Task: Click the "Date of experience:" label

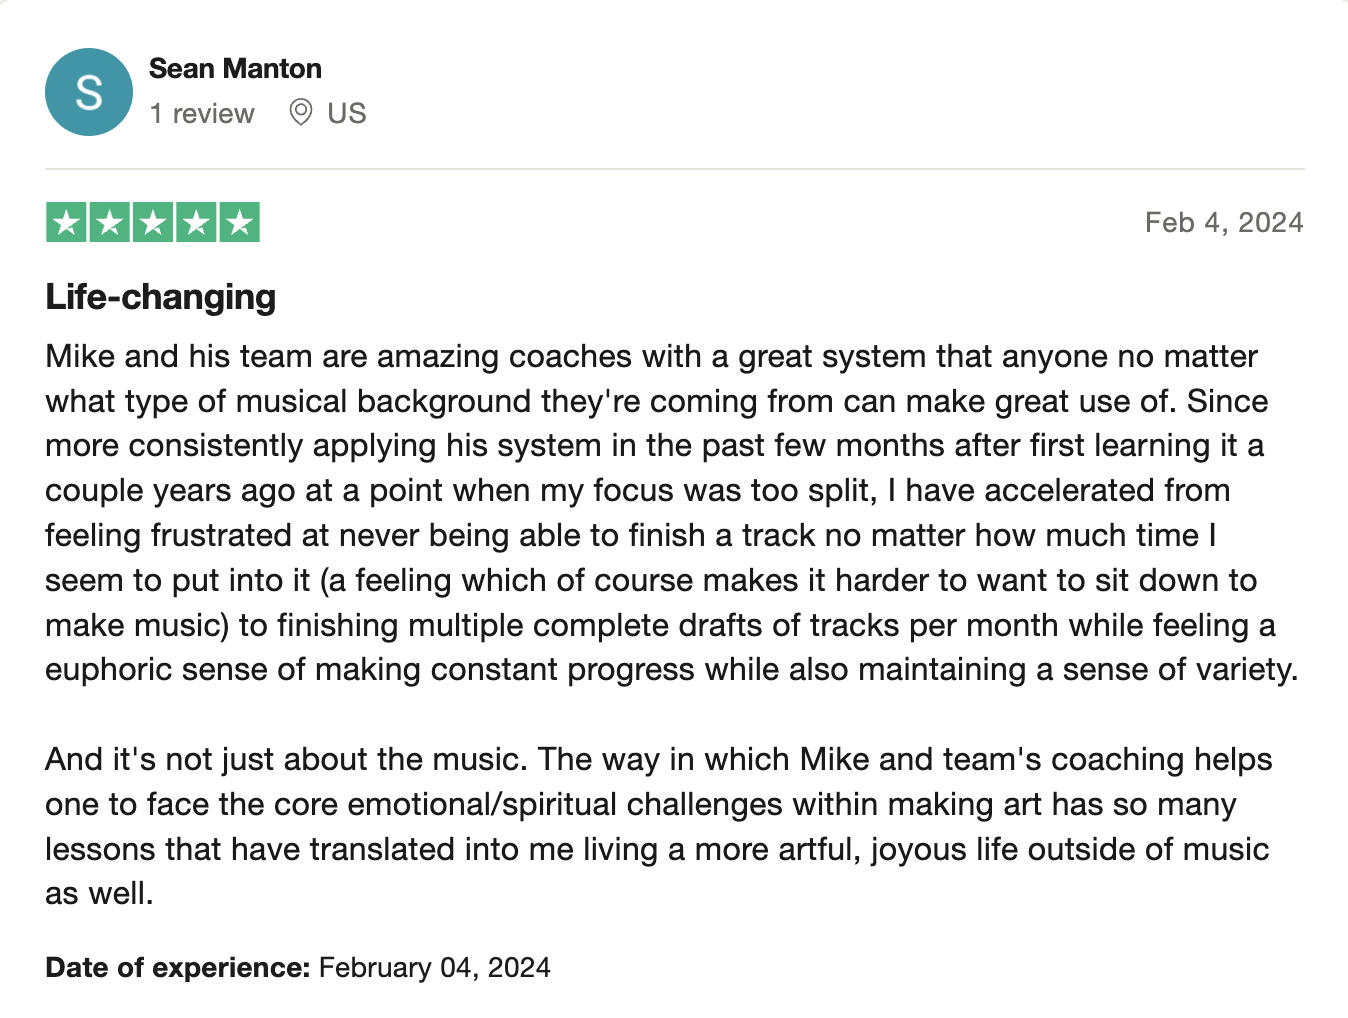Action: 178,967
